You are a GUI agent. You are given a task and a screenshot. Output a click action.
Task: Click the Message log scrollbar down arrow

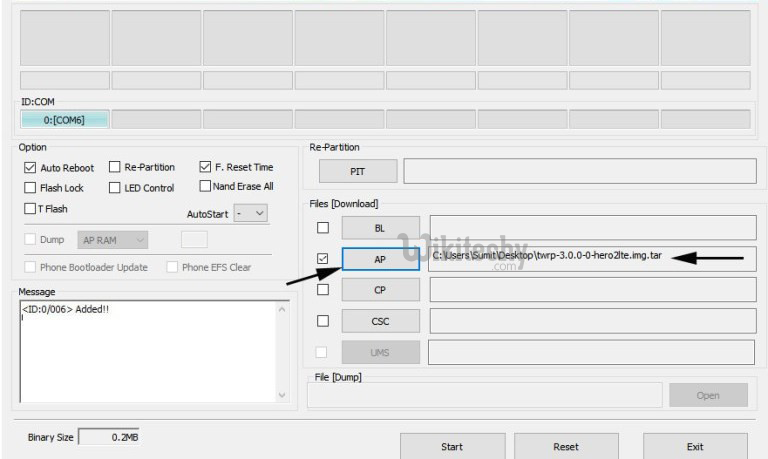click(282, 396)
